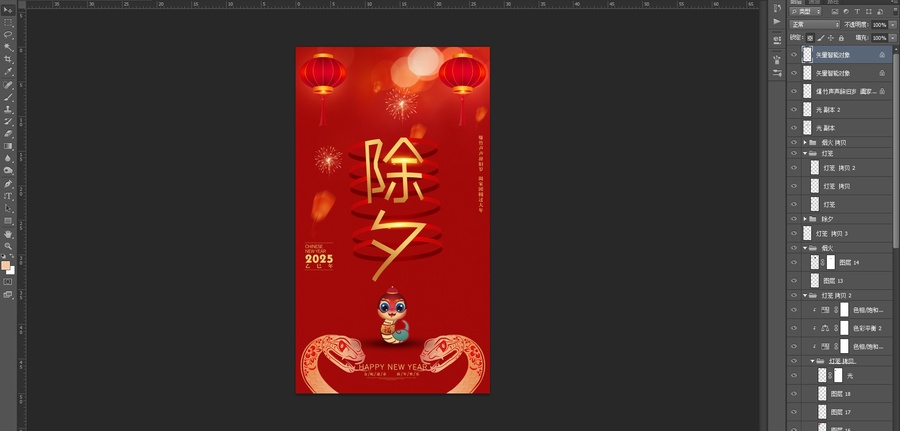Click the background color swatch
Viewport: 900px width, 431px height.
(11, 270)
